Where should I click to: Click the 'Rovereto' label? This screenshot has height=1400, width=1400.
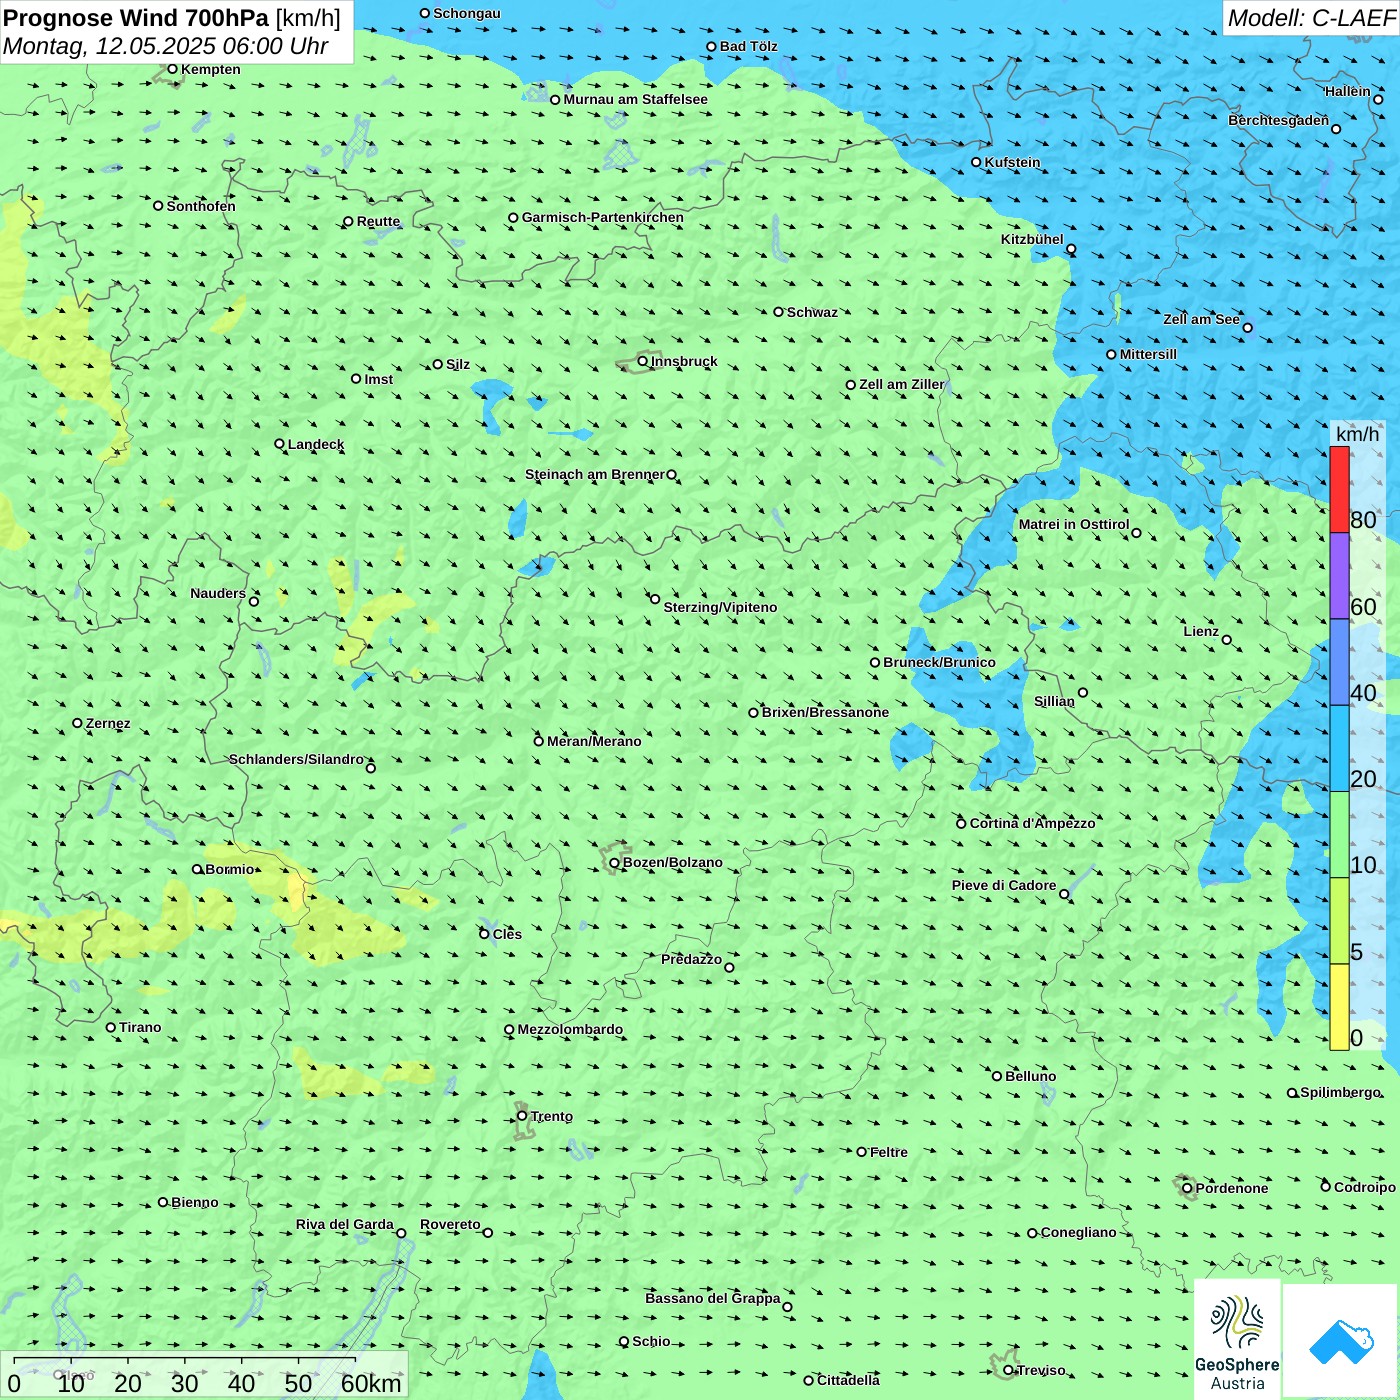point(450,1224)
